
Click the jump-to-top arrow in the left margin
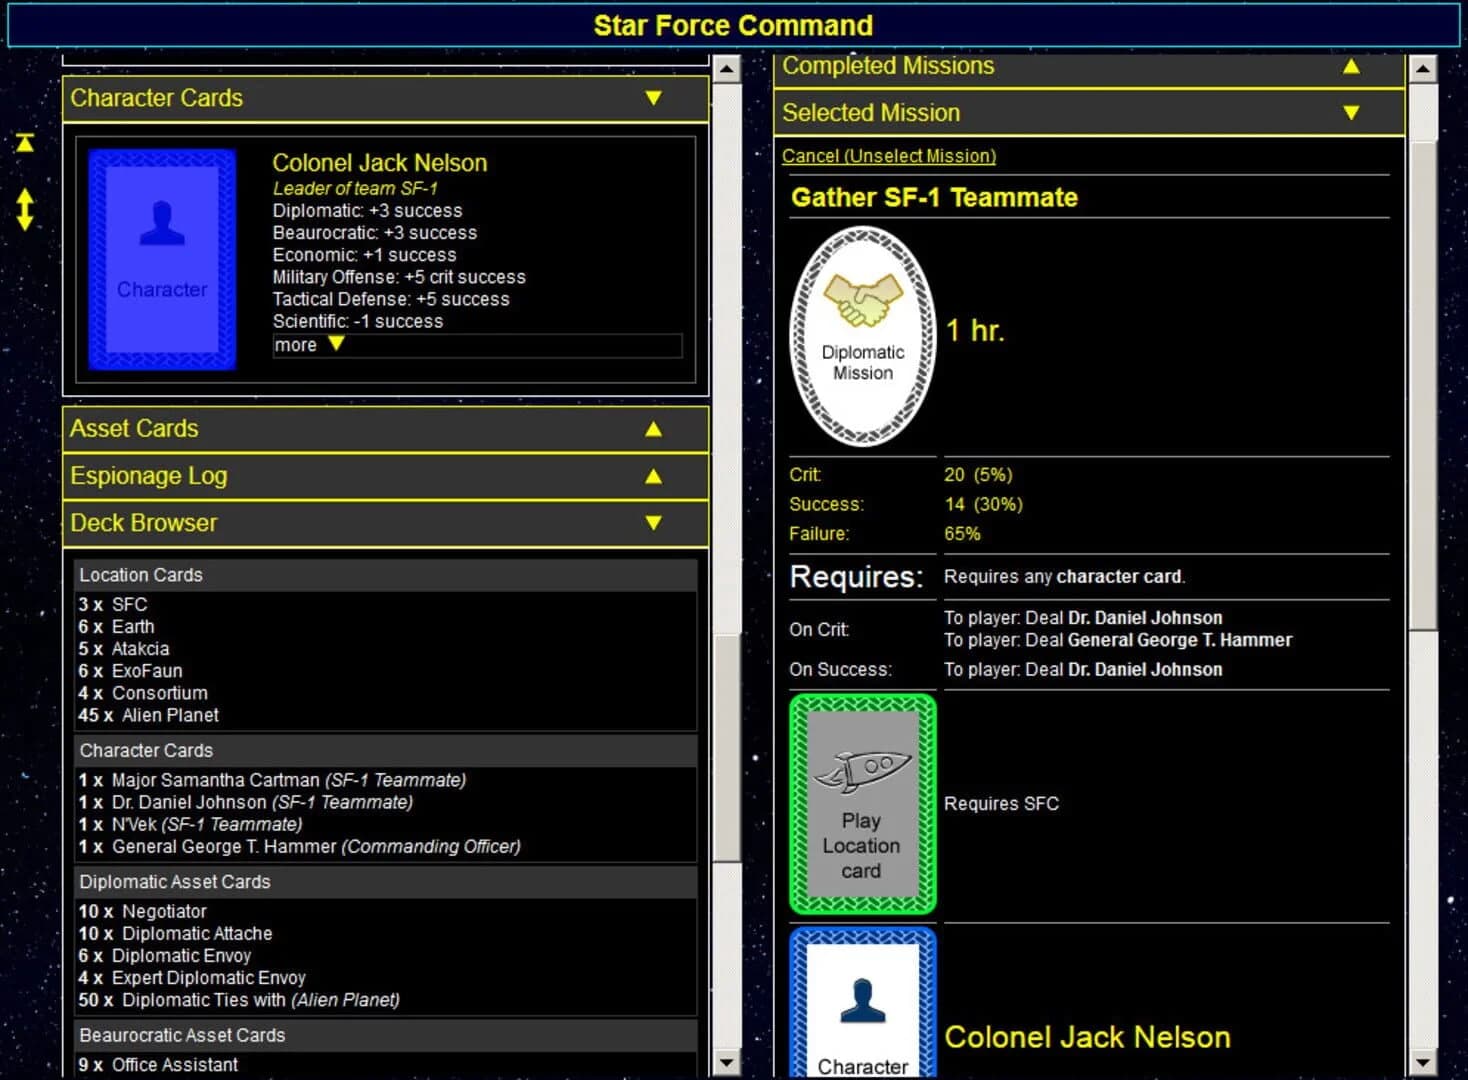coord(23,143)
